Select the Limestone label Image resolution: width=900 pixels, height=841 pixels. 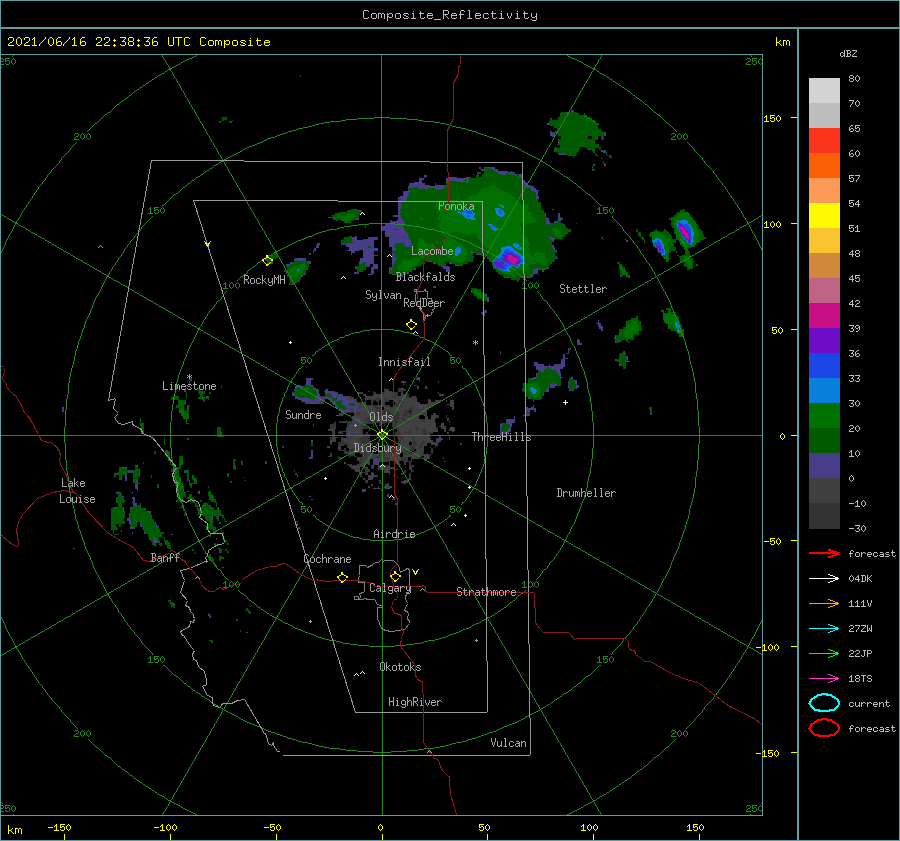[189, 386]
